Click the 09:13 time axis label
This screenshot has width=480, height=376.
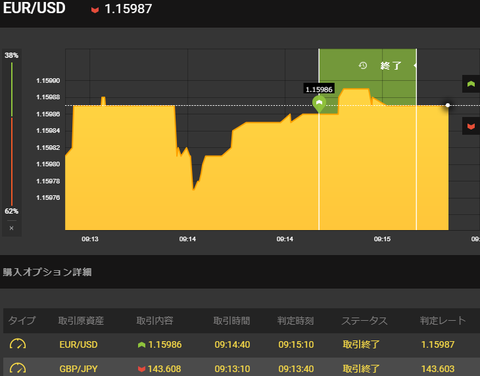coord(90,239)
